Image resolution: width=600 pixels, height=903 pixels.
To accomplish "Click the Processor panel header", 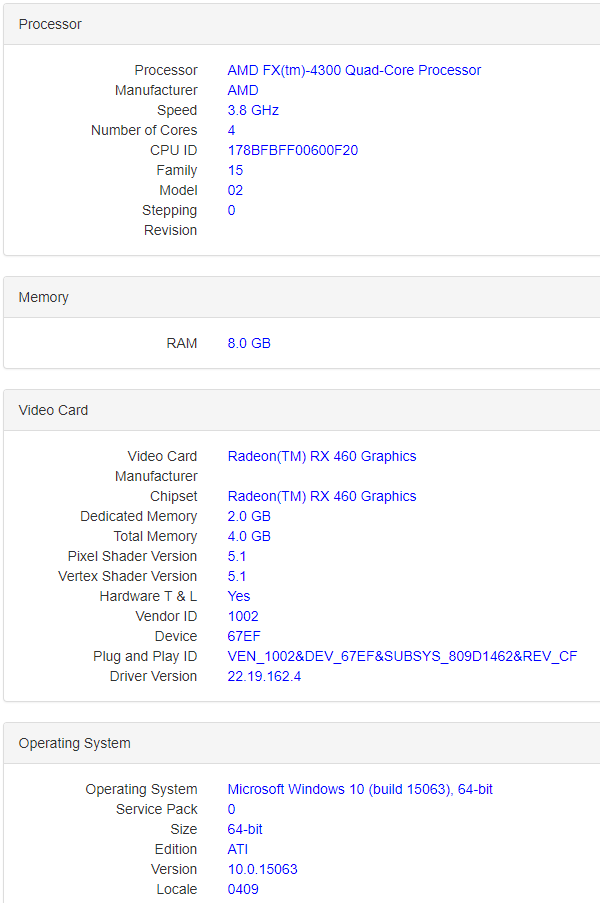I will click(302, 24).
